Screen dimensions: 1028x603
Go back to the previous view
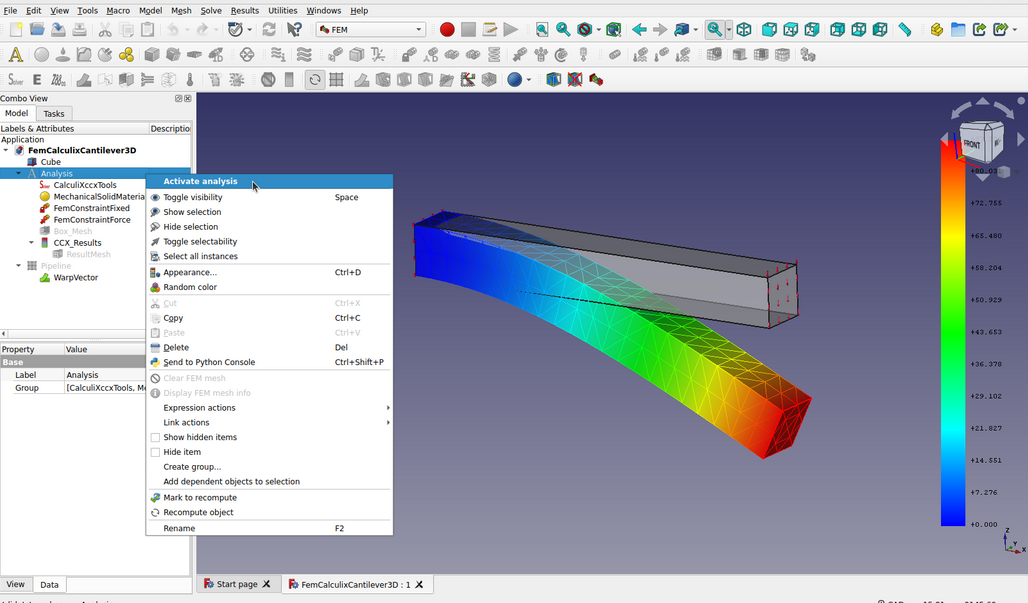coord(637,29)
